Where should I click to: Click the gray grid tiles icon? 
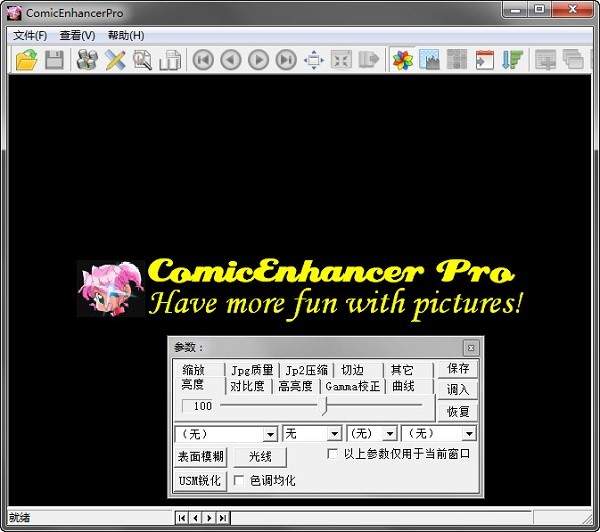pyautogui.click(x=457, y=59)
